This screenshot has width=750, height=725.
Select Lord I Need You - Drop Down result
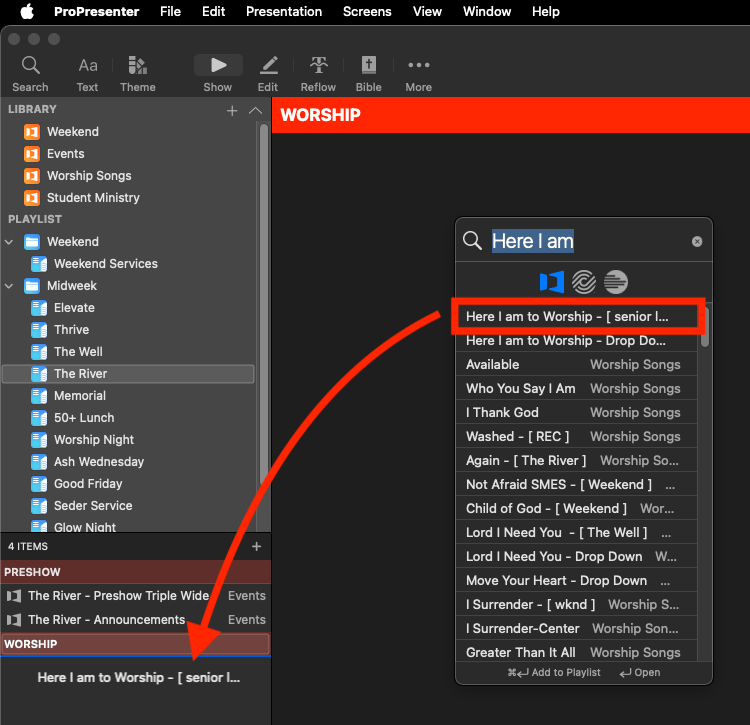pos(577,556)
